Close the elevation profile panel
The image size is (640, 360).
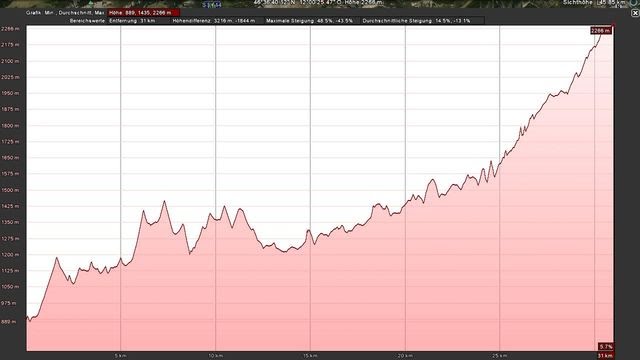click(635, 13)
